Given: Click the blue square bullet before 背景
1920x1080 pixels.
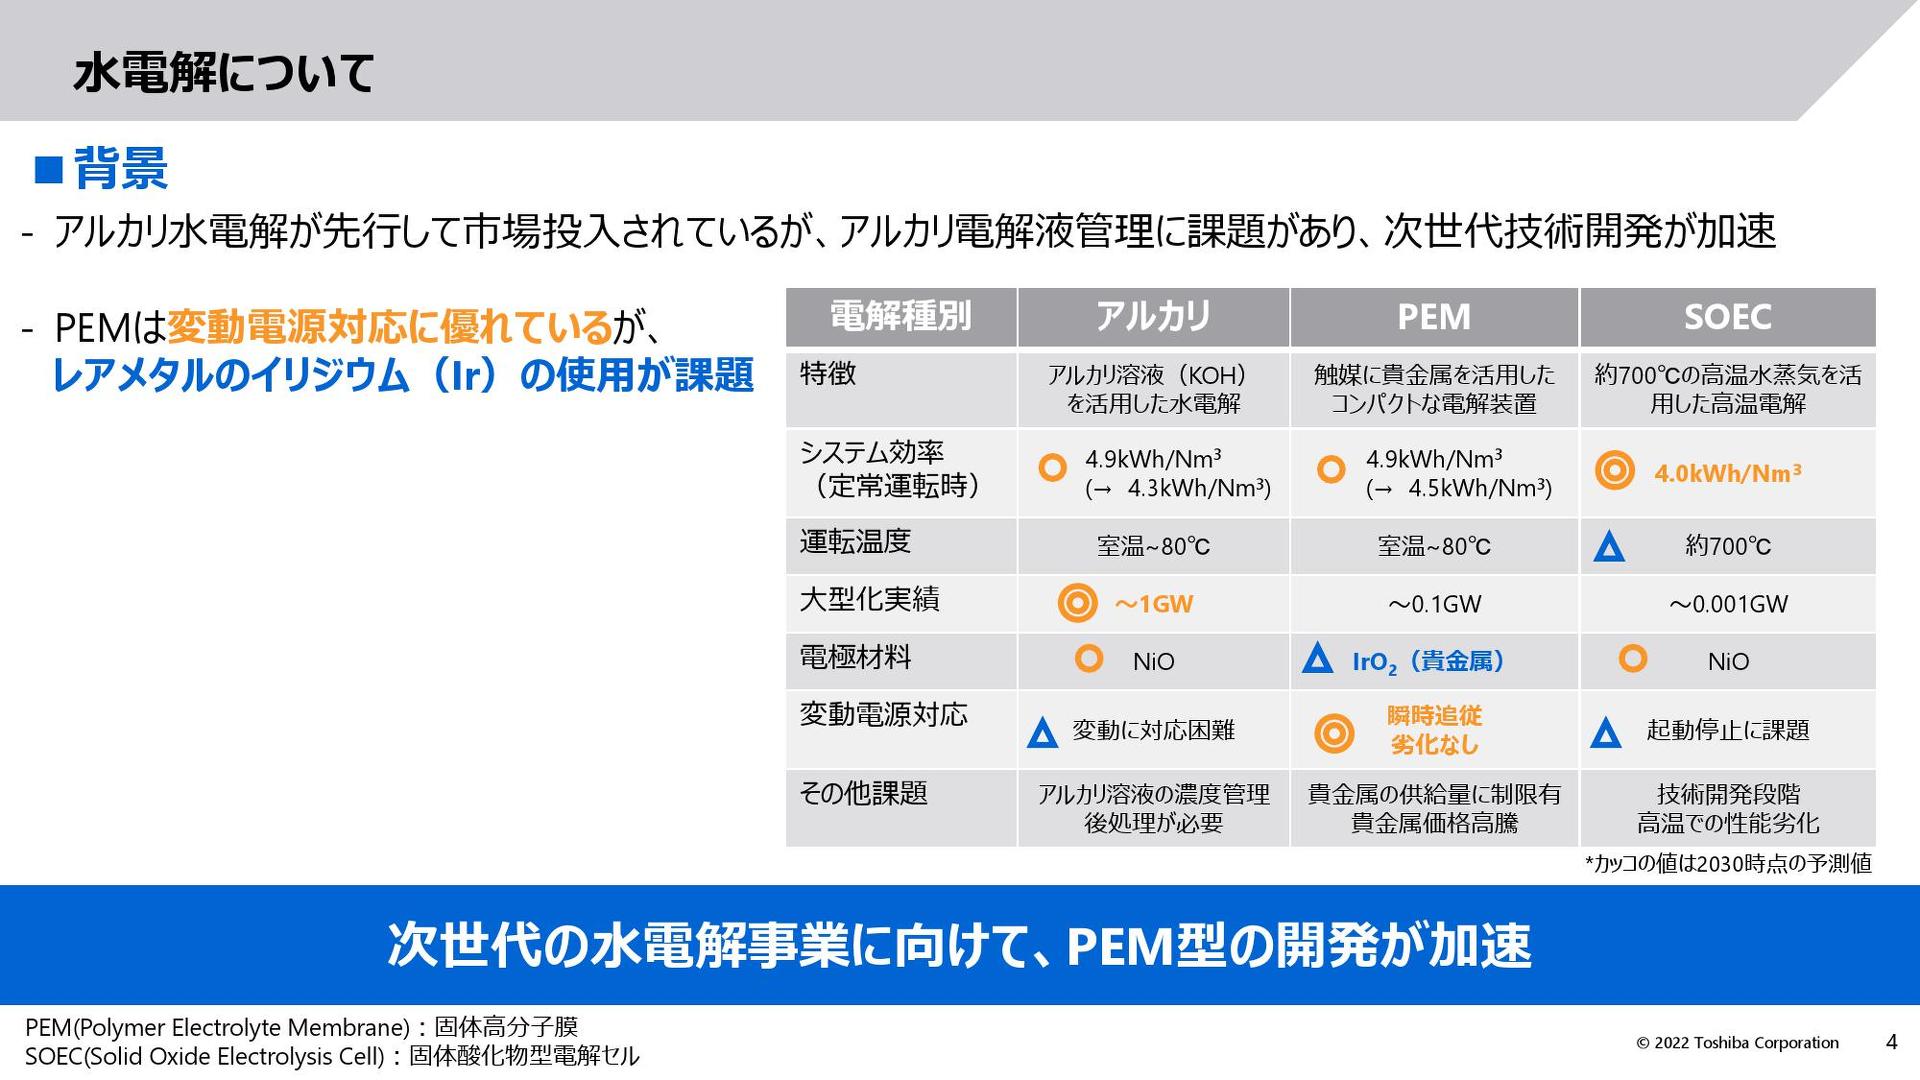Looking at the screenshot, I should click(49, 170).
